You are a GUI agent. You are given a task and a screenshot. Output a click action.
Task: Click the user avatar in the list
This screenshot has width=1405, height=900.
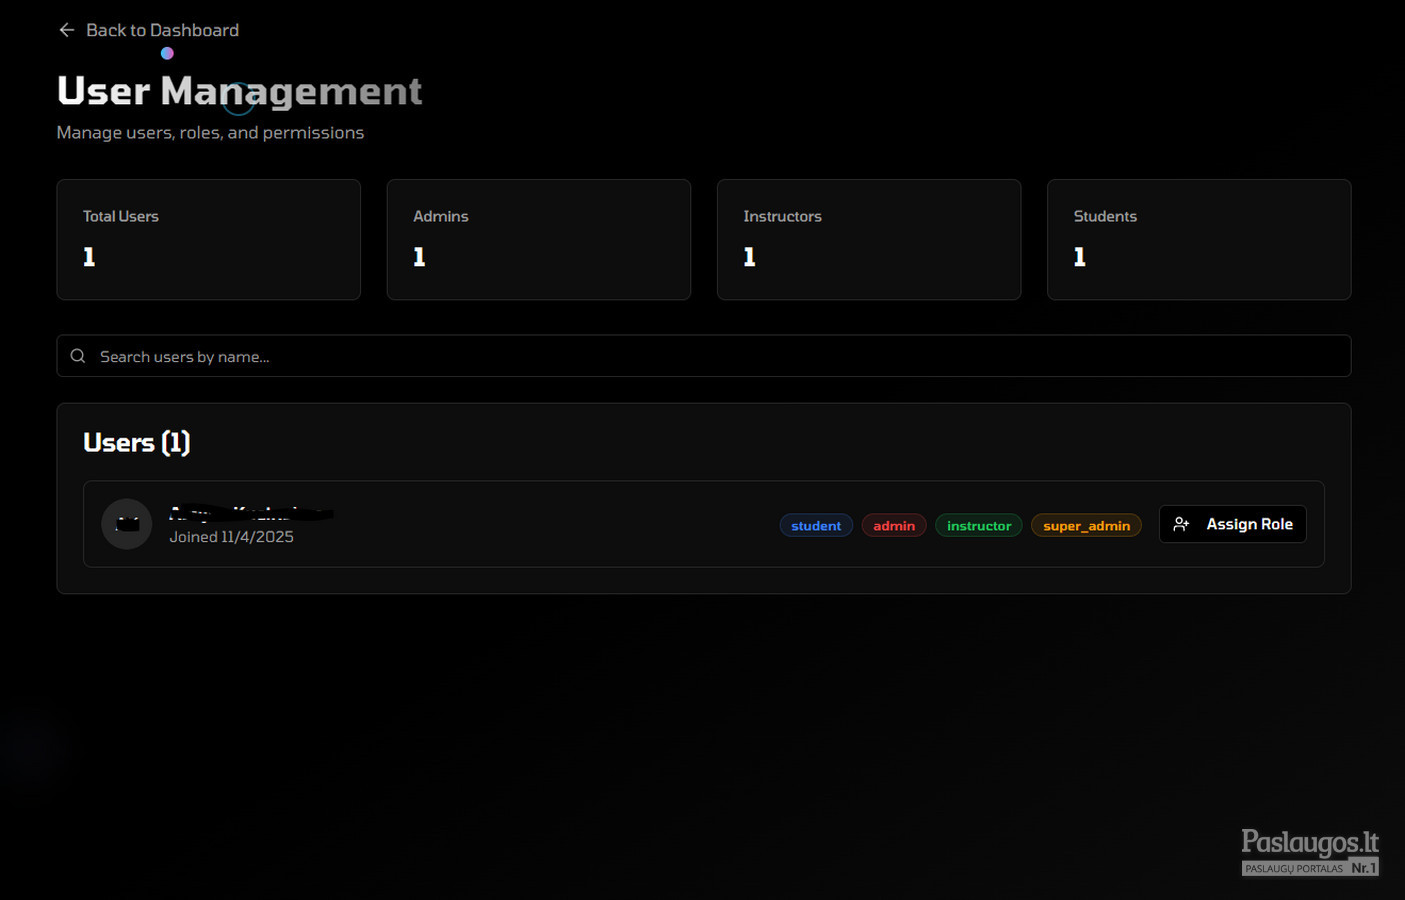pyautogui.click(x=127, y=524)
